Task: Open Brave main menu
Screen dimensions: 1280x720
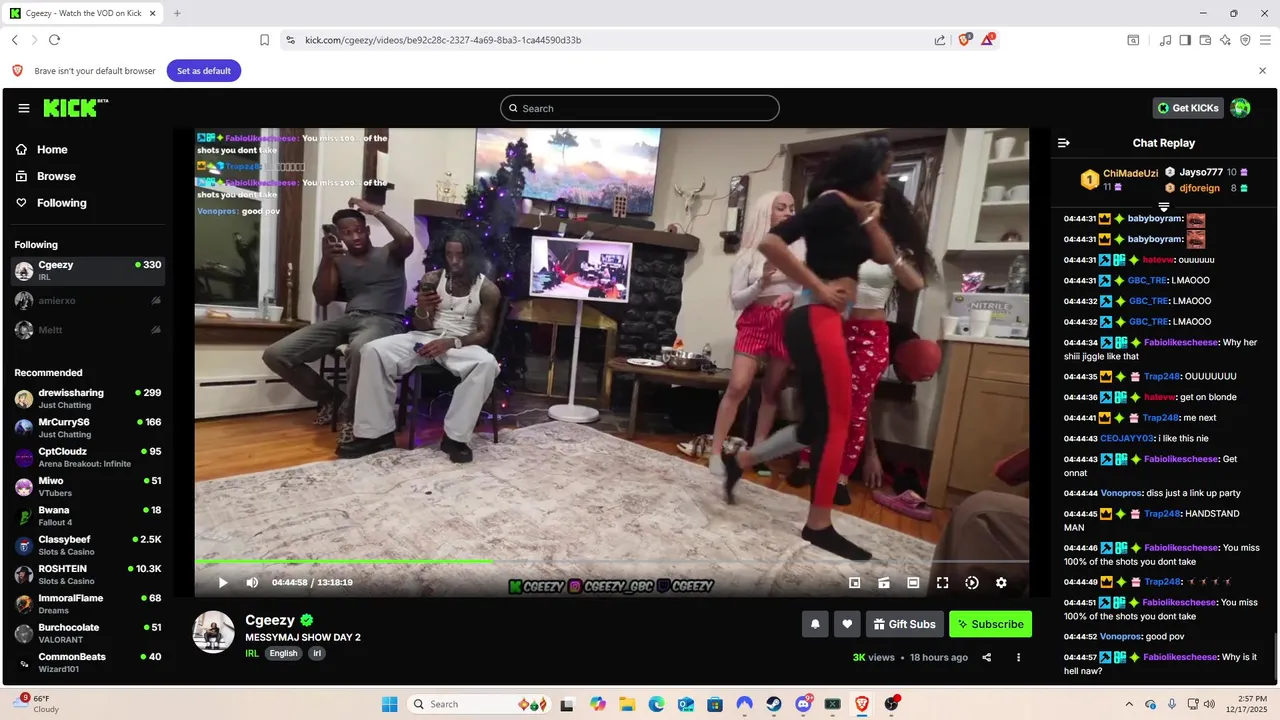Action: pos(1265,40)
